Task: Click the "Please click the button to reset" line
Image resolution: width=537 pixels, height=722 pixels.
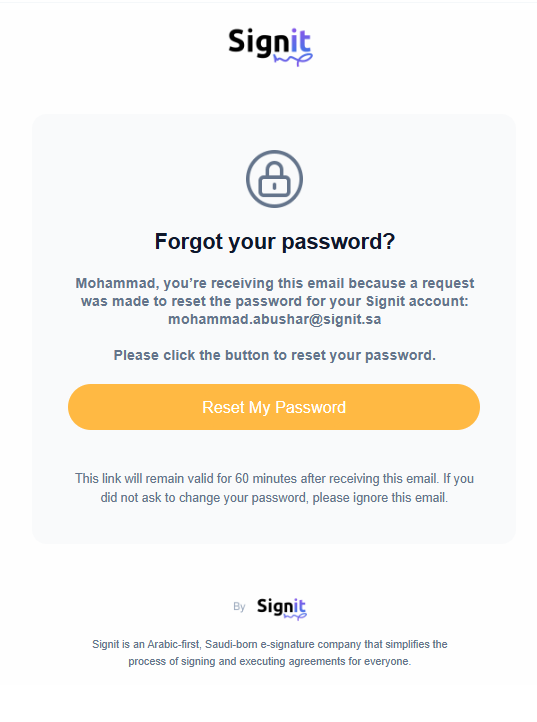Action: pyautogui.click(x=274, y=355)
